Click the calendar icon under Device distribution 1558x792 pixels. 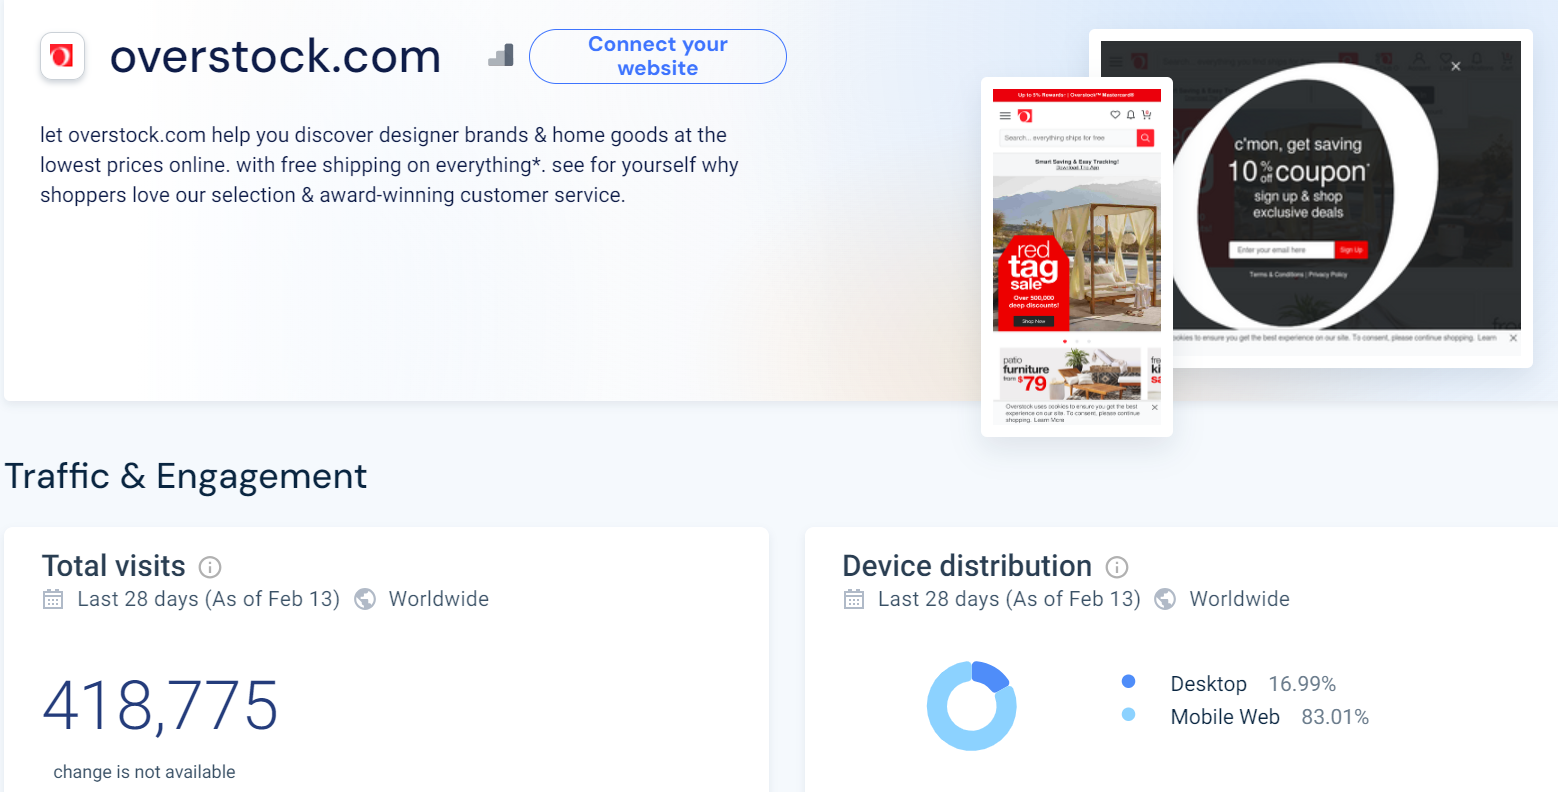[x=854, y=599]
